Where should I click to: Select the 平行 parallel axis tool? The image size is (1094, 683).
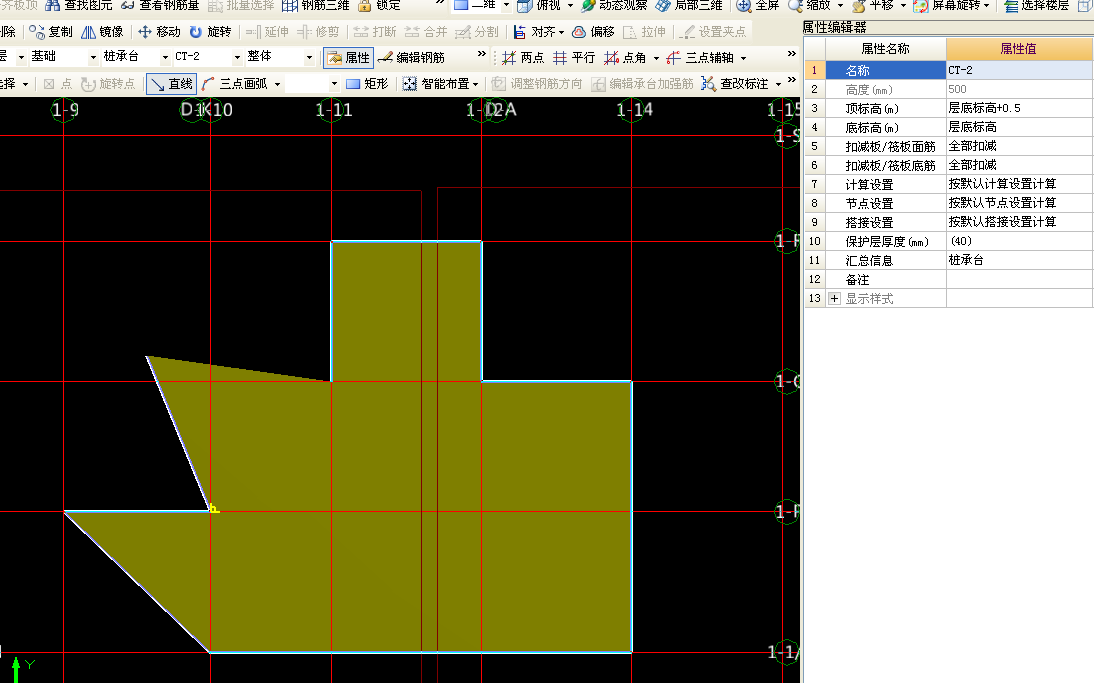click(x=574, y=58)
